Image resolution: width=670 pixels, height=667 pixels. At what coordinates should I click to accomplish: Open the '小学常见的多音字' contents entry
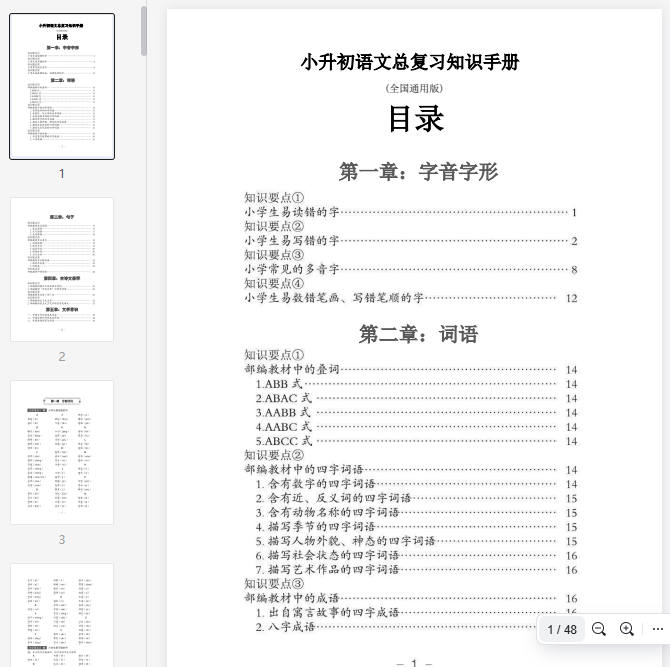[x=292, y=269]
